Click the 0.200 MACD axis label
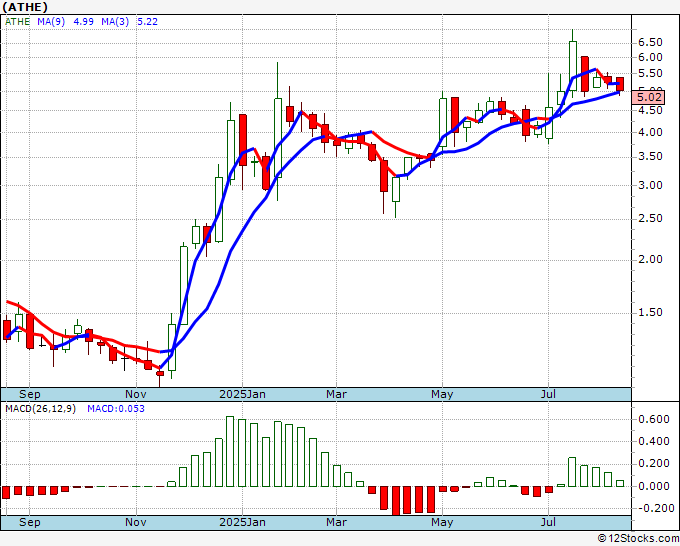This screenshot has height=546, width=680. [x=654, y=464]
